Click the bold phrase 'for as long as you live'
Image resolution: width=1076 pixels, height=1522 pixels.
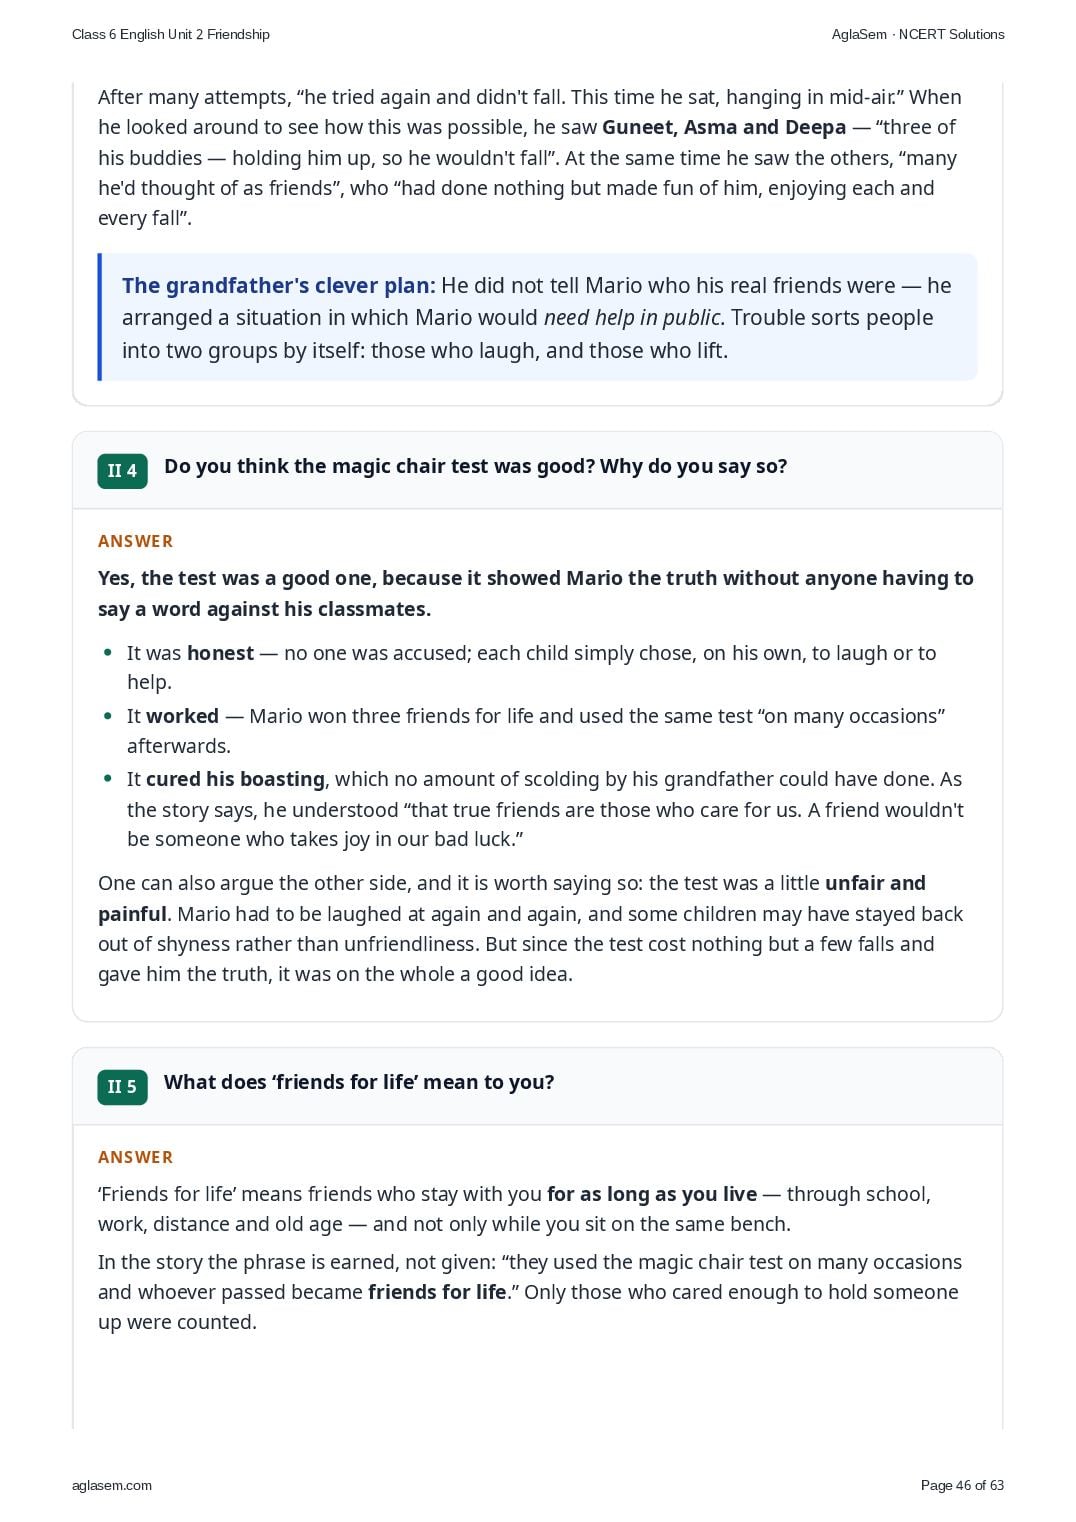point(652,1194)
